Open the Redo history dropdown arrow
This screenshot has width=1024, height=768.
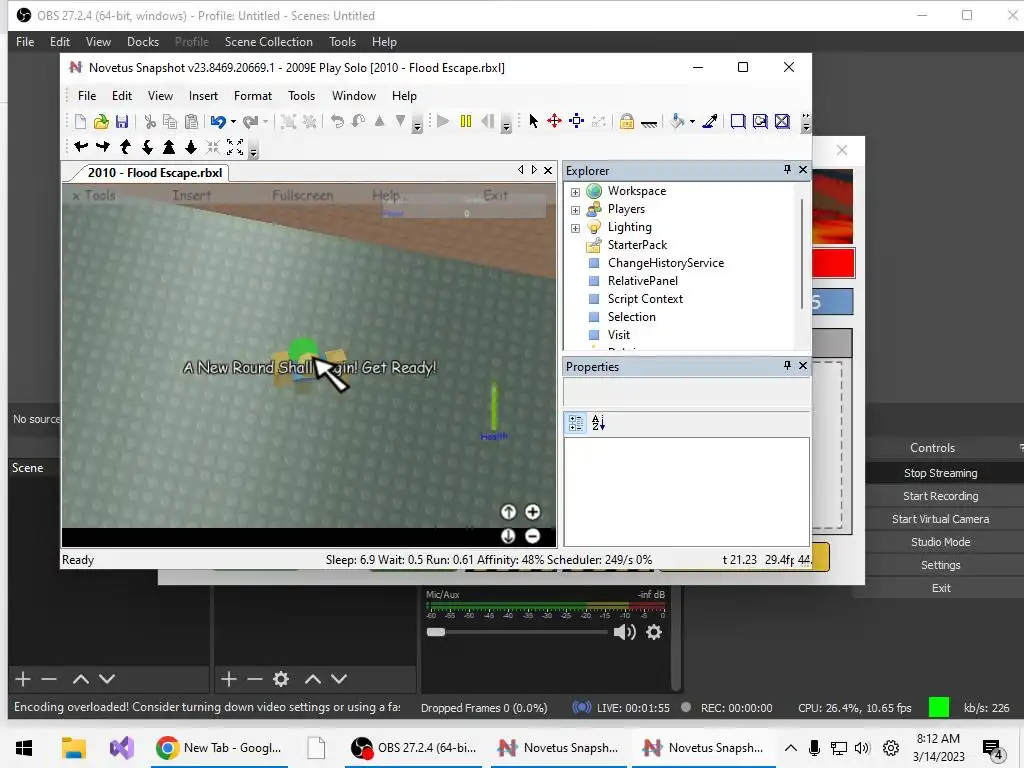(265, 121)
